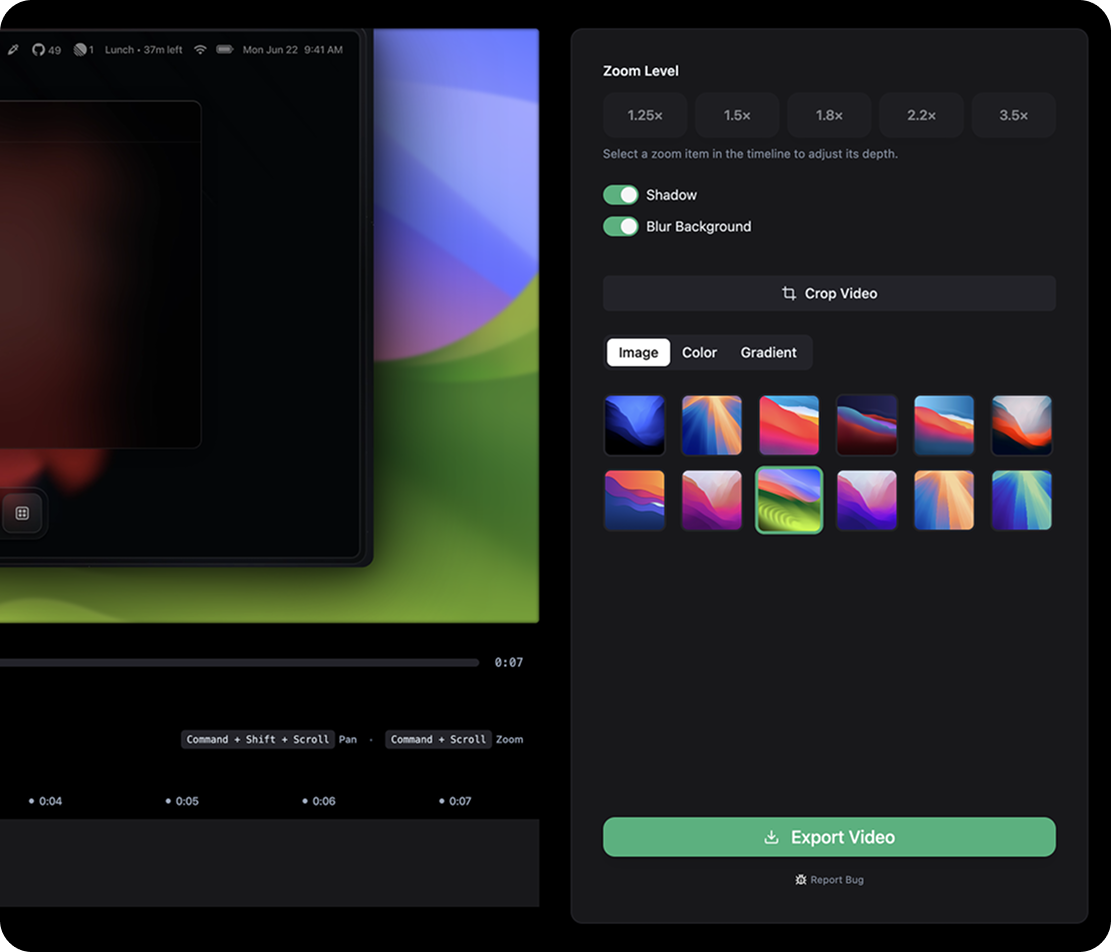Click the 0:06 timeline marker
This screenshot has width=1111, height=952.
[319, 801]
